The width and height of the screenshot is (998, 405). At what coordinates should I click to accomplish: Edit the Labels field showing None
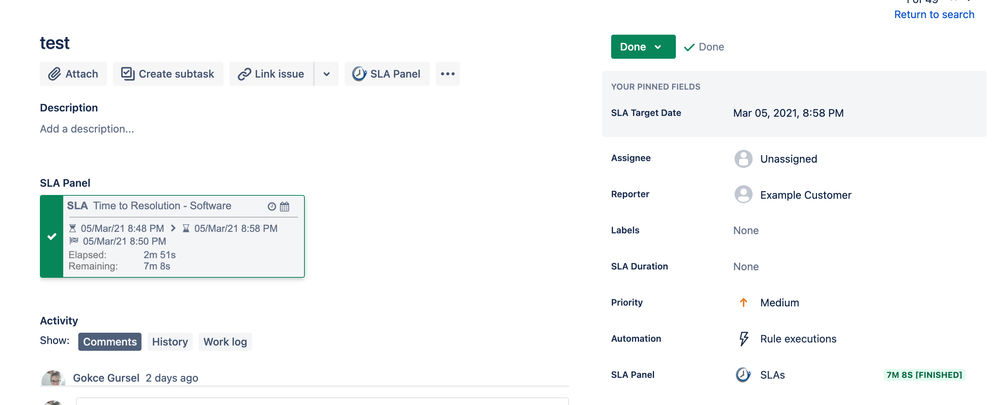click(746, 231)
